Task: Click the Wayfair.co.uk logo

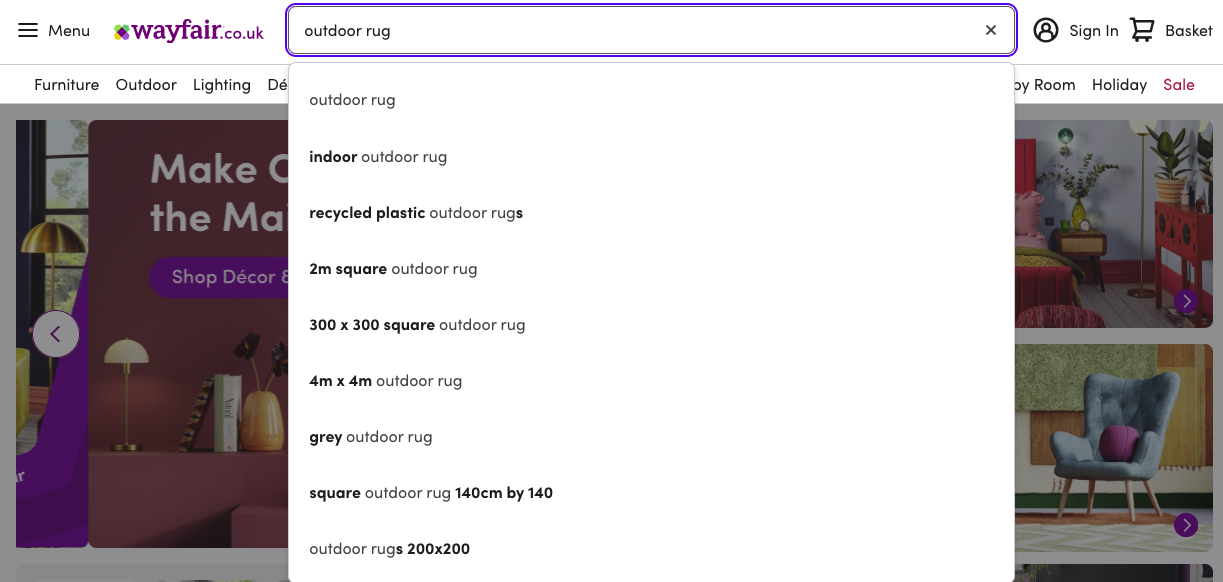Action: coord(186,30)
